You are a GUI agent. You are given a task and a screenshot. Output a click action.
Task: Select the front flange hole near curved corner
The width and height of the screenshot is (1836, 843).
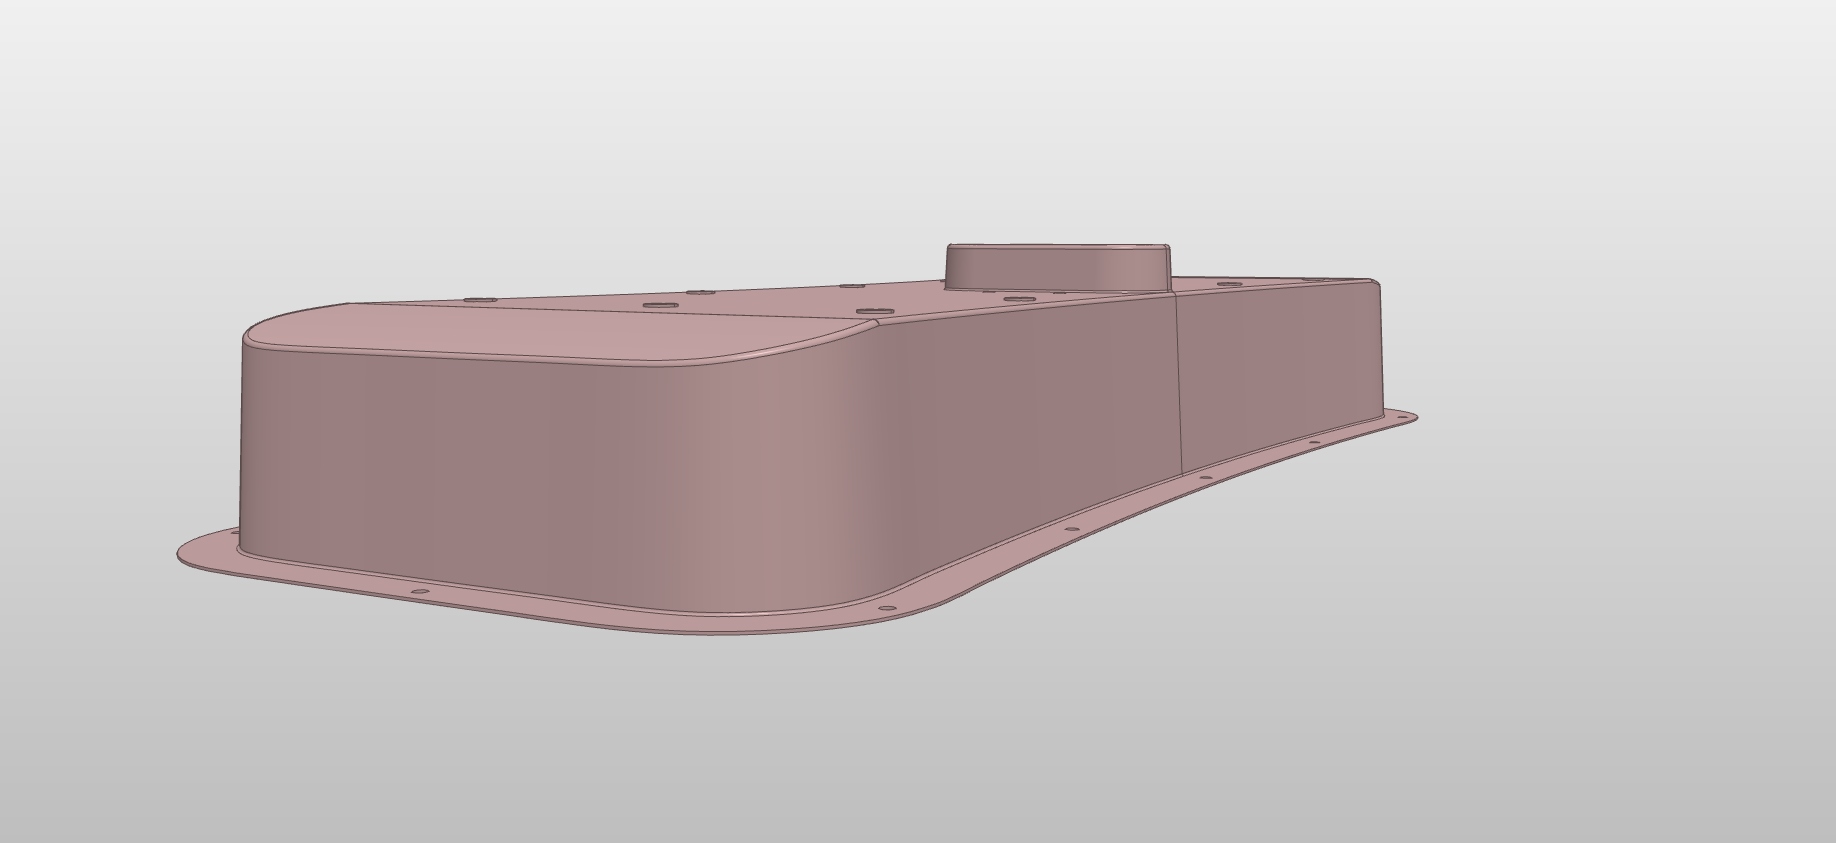pyautogui.click(x=885, y=608)
